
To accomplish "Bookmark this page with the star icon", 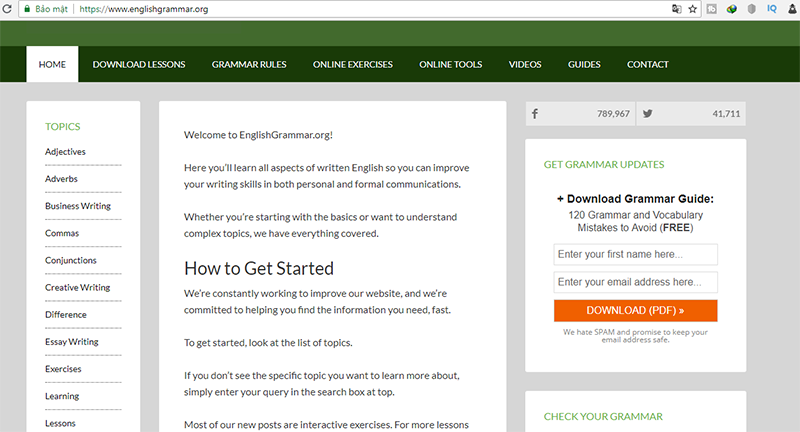I will [692, 9].
